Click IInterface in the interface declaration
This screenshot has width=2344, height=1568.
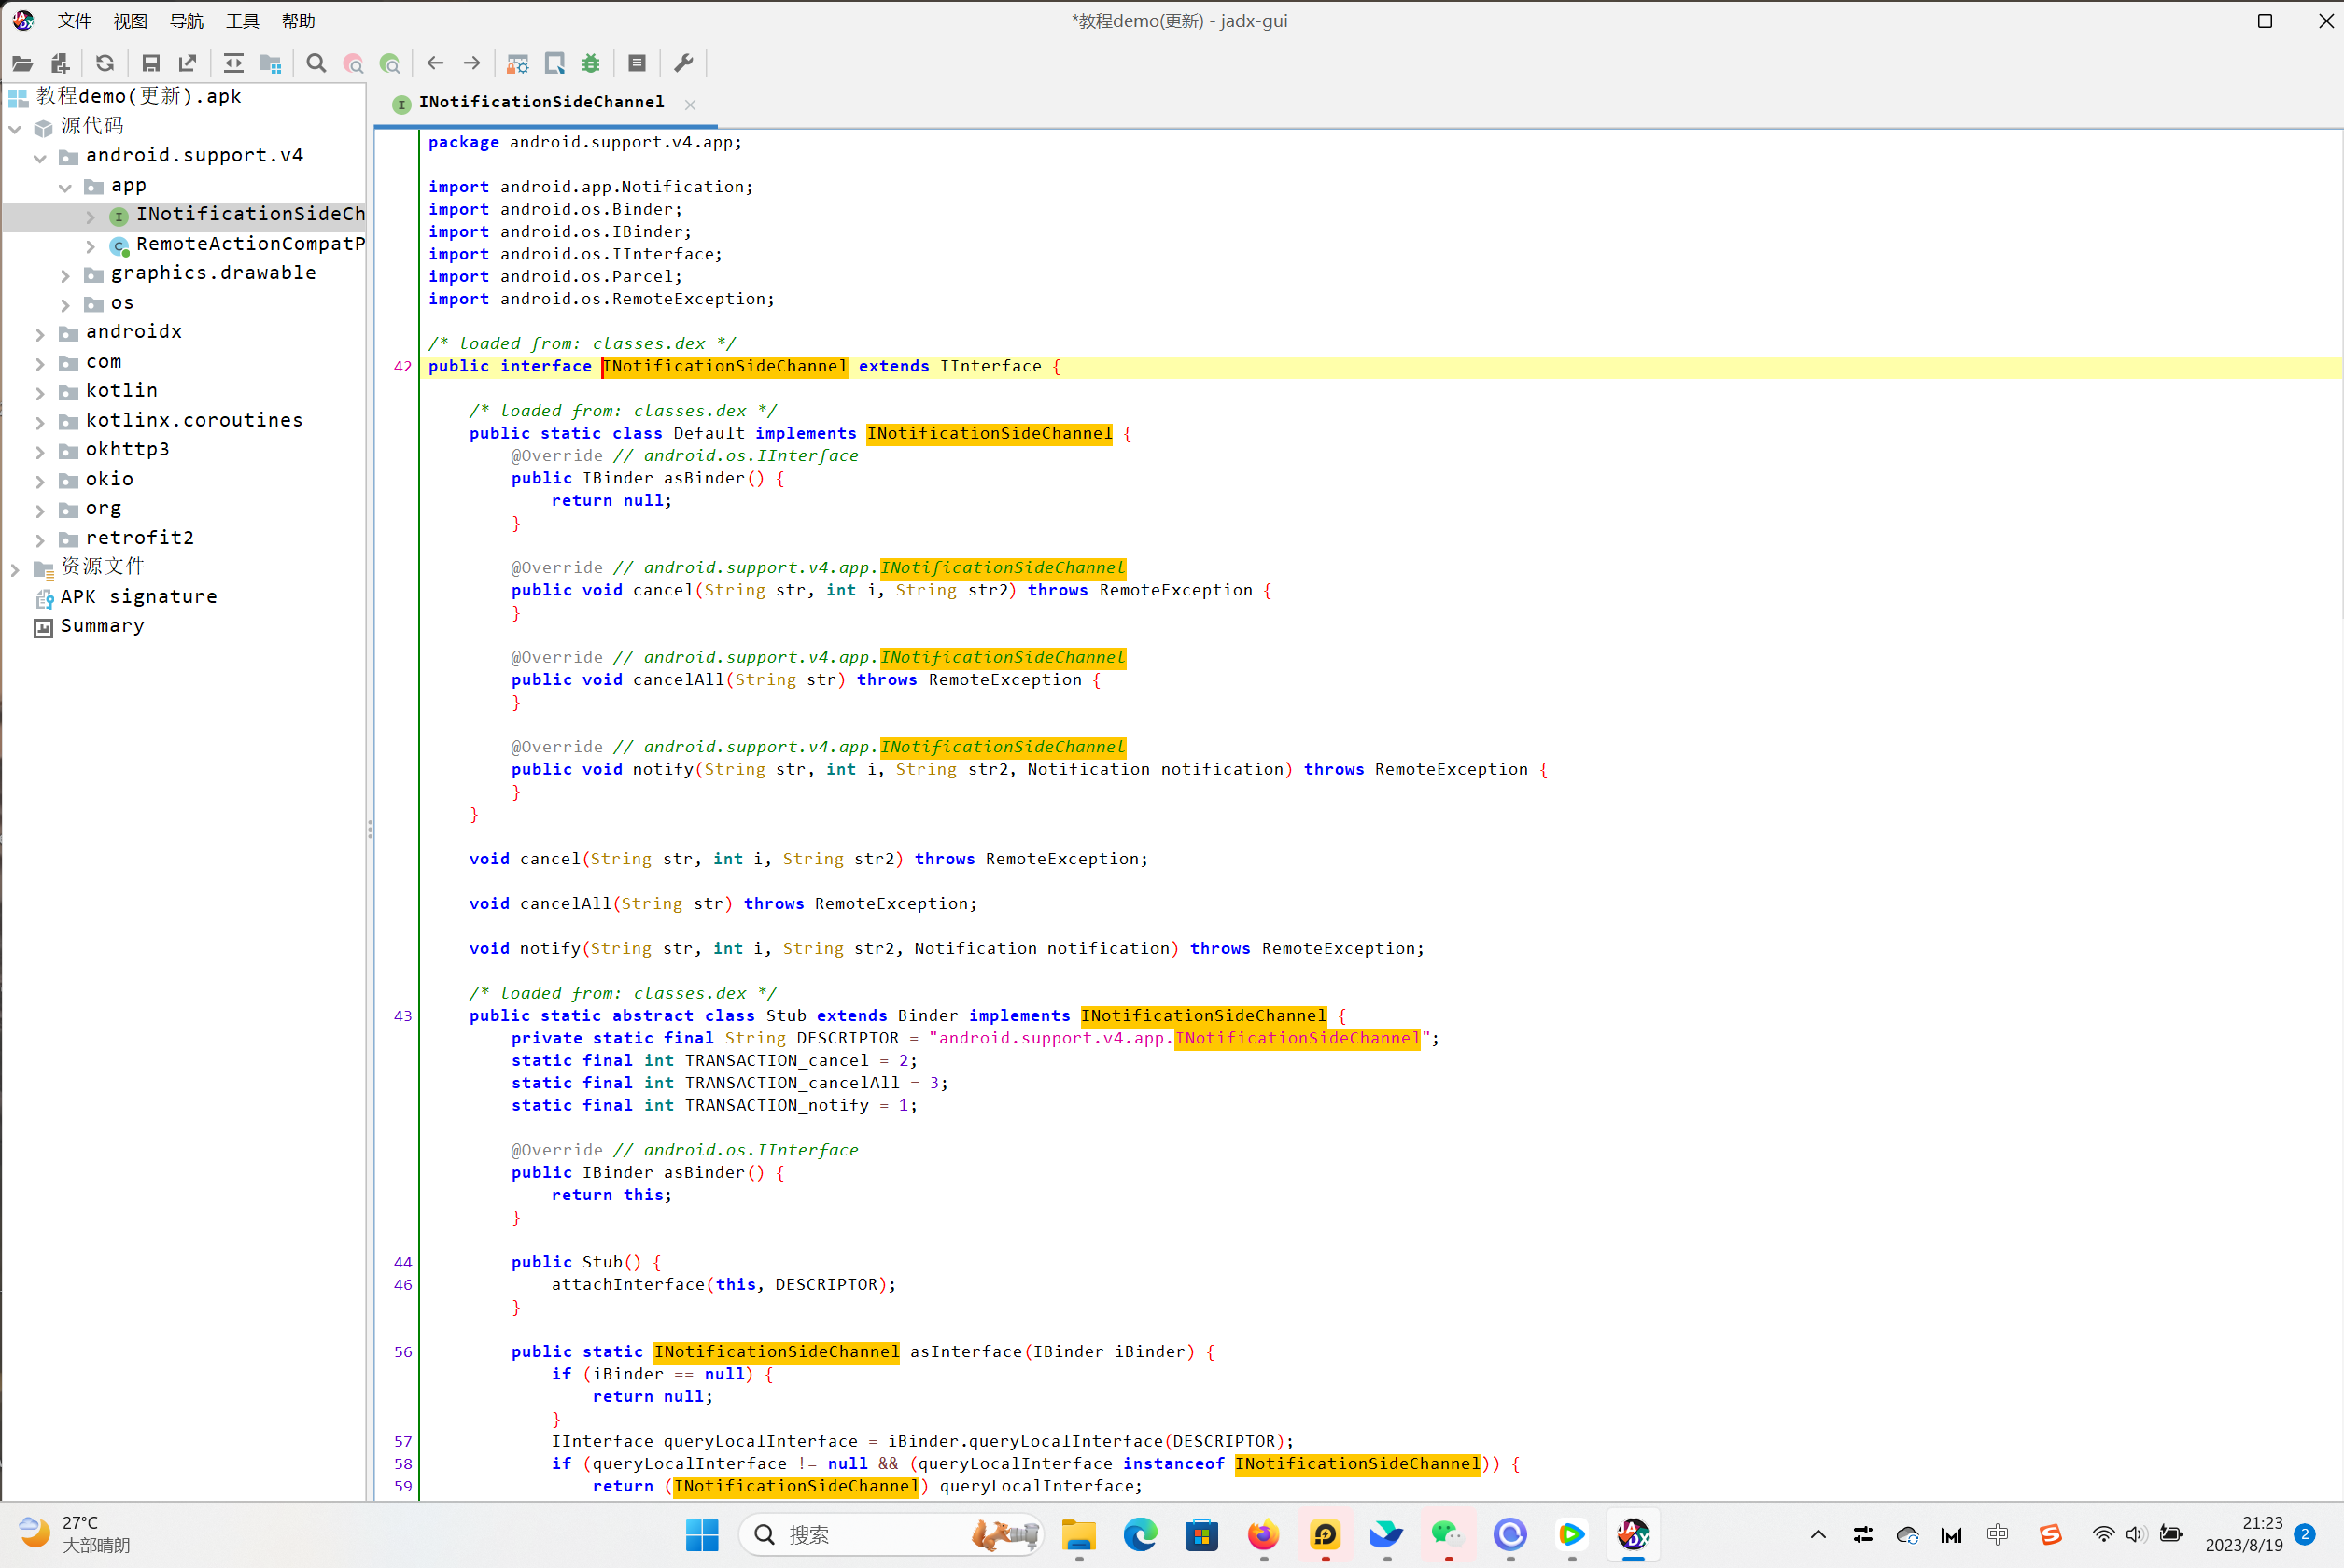(x=990, y=366)
